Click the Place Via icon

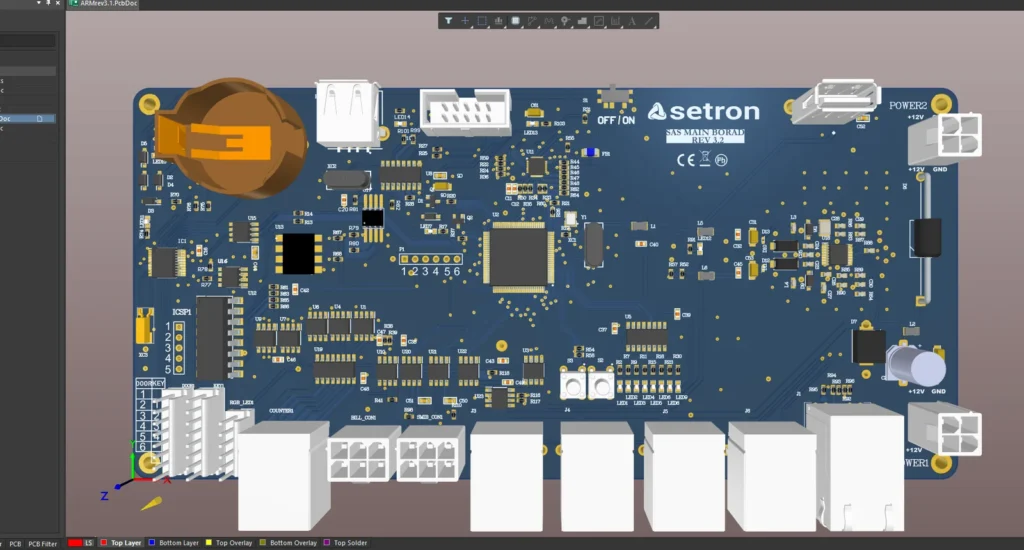565,20
